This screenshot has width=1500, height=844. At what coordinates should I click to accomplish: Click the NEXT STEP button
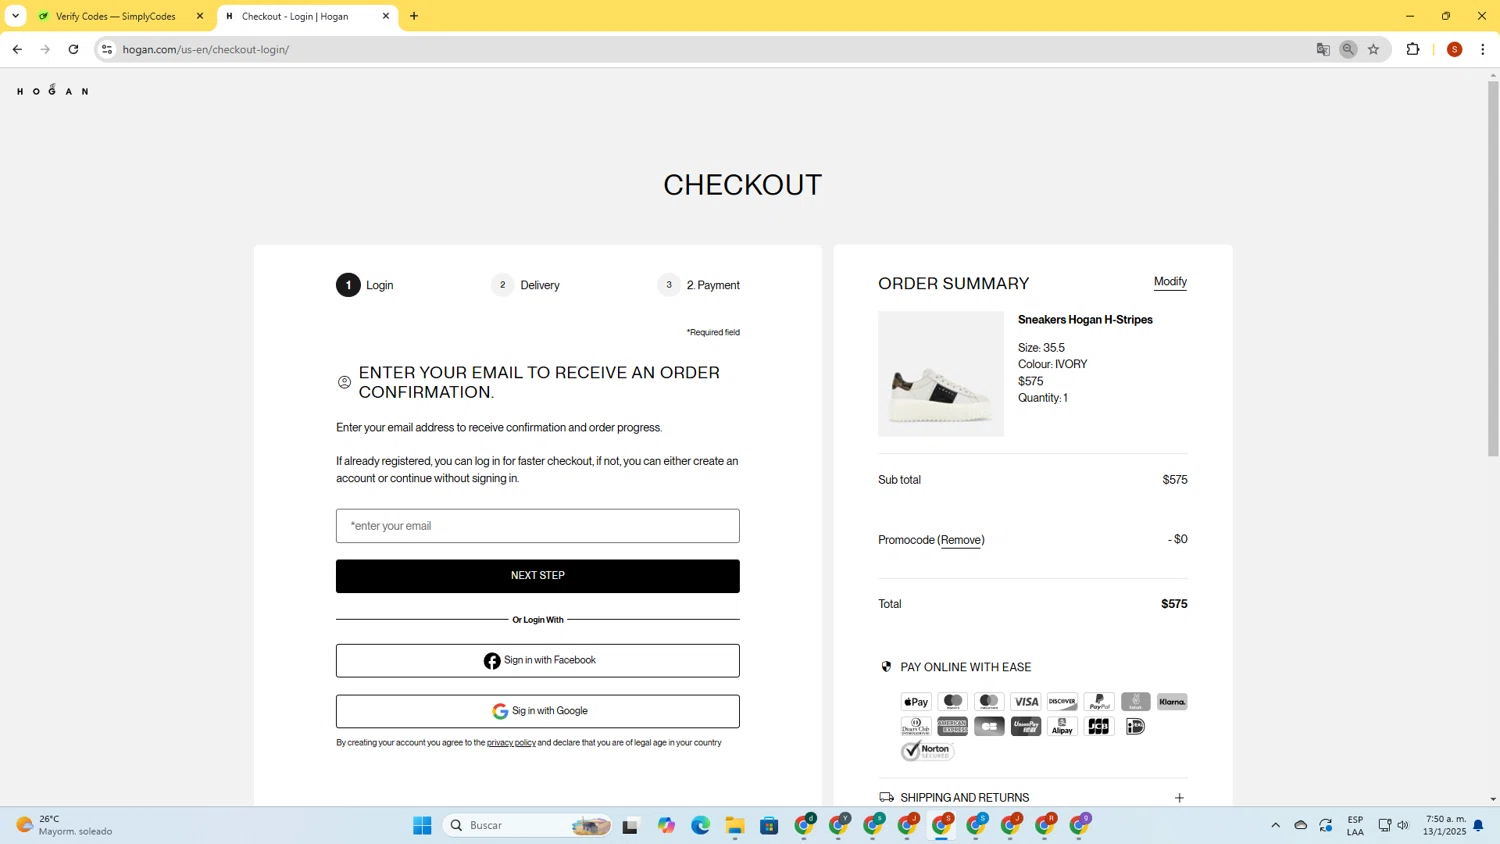point(538,576)
